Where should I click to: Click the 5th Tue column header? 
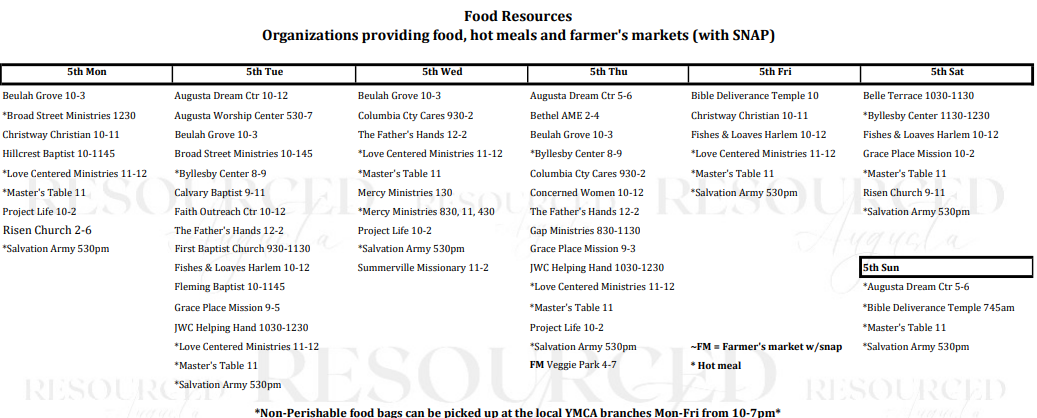pyautogui.click(x=264, y=72)
